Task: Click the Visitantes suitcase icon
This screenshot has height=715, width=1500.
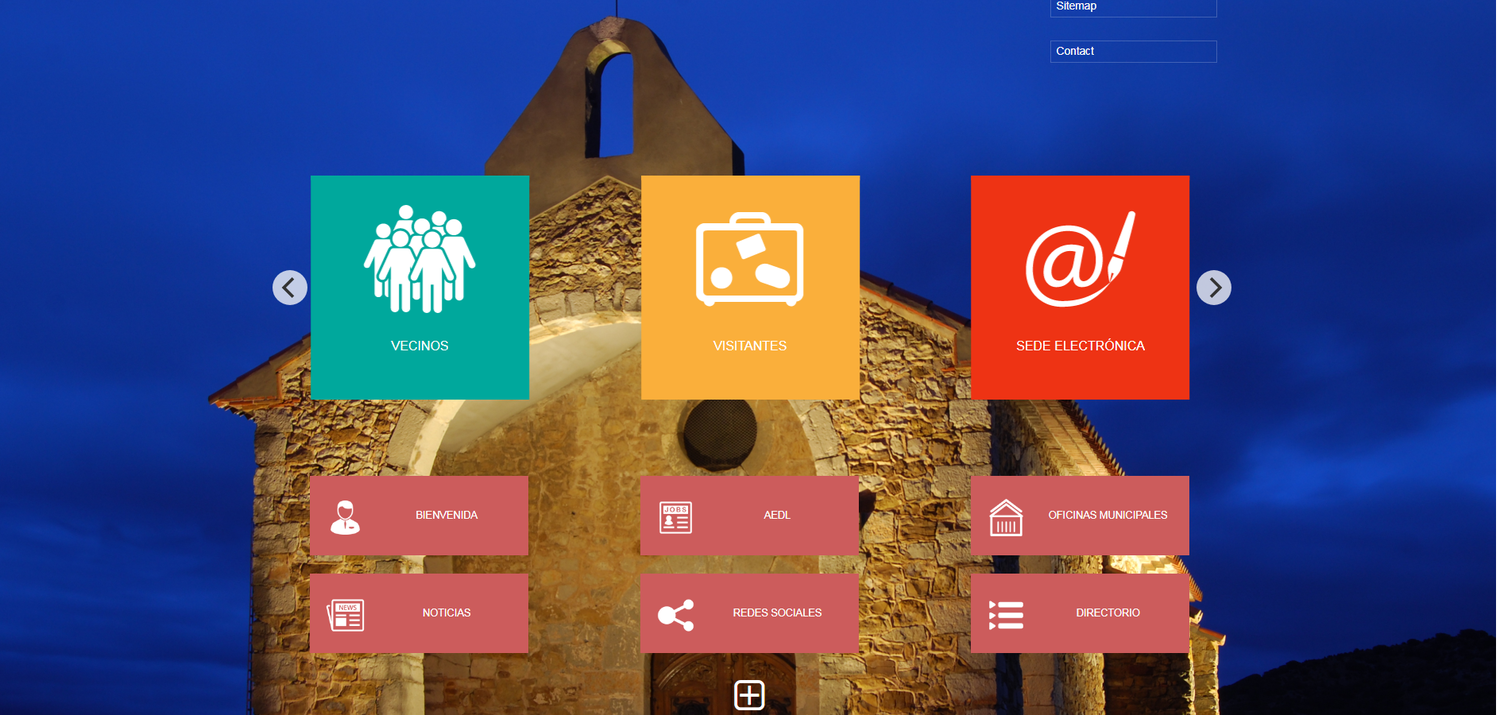Action: pos(749,259)
